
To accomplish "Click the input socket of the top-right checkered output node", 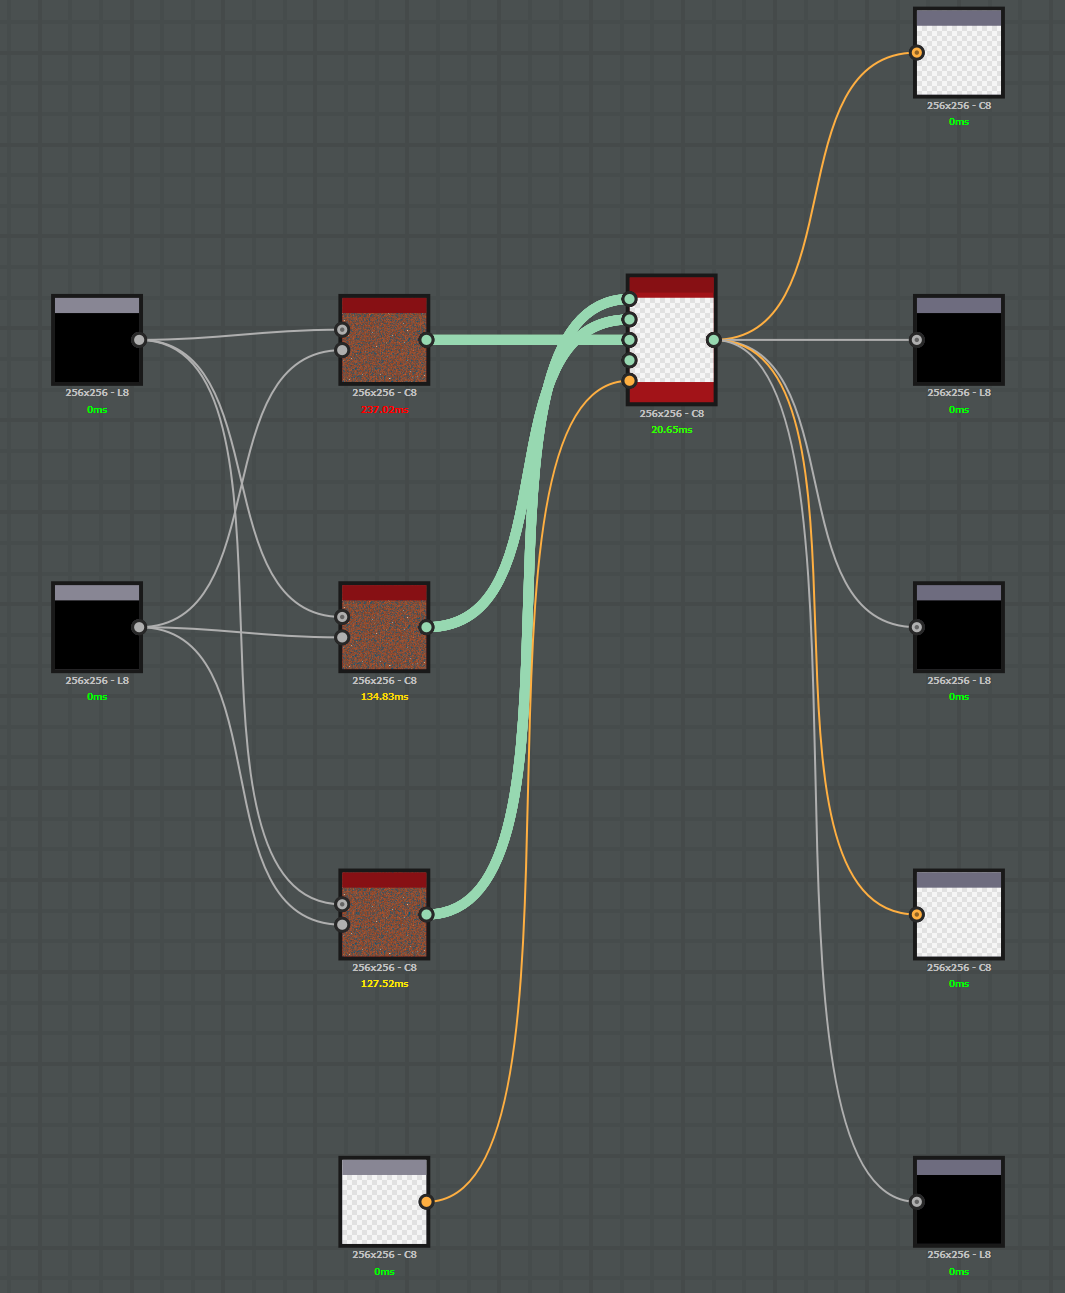I will tap(916, 51).
